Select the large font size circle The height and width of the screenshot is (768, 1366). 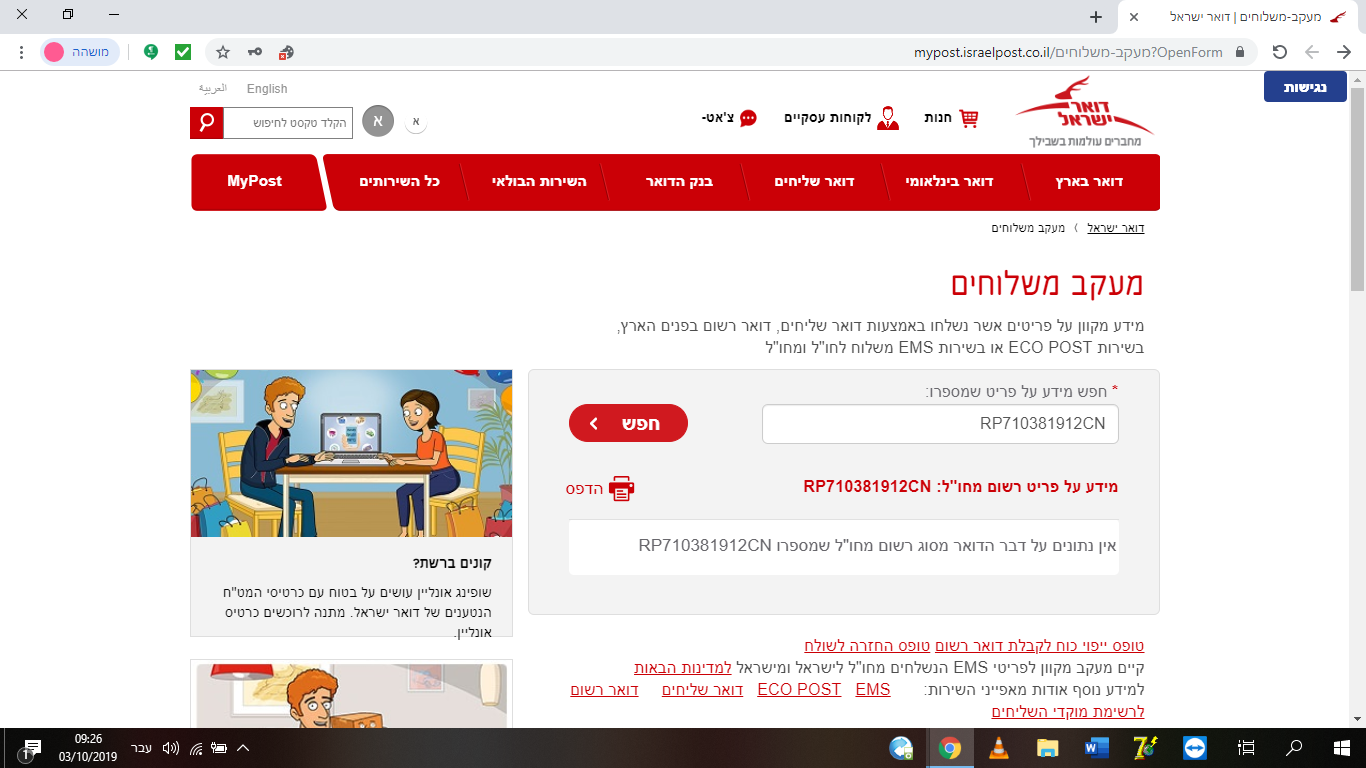[x=378, y=121]
